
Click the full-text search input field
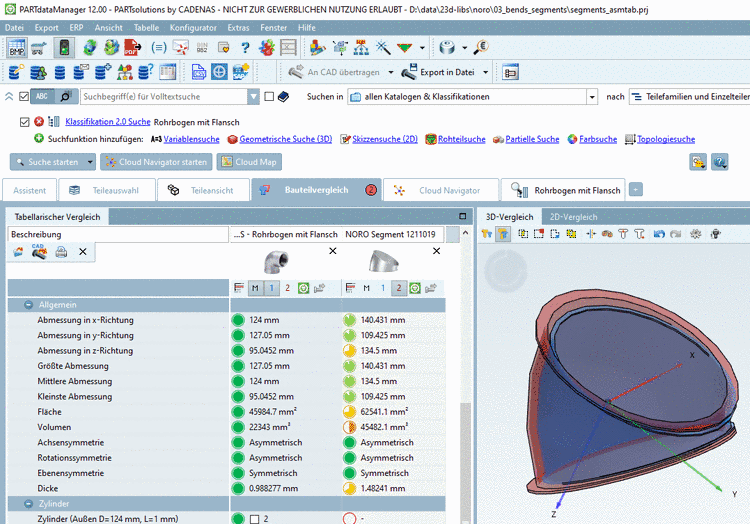coord(164,97)
